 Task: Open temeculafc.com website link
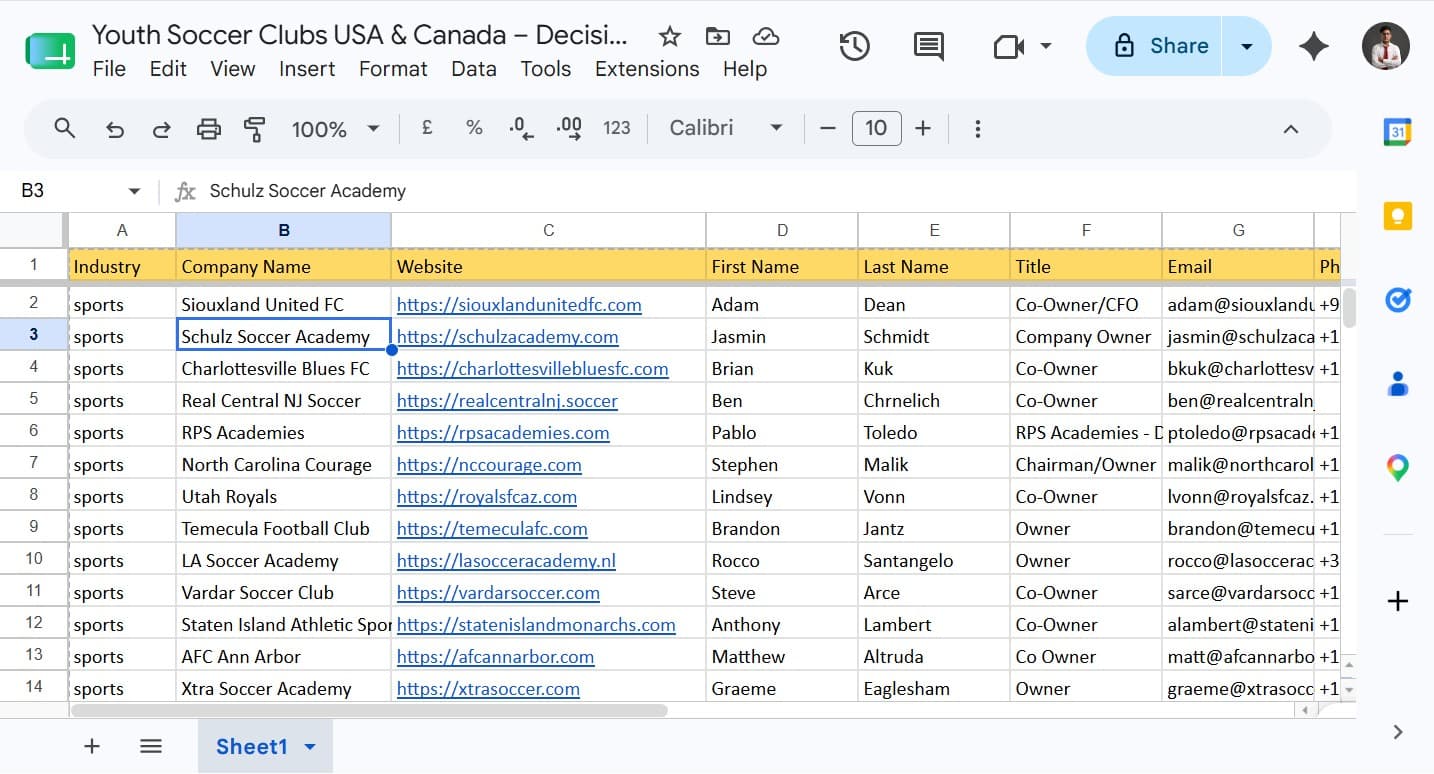click(x=492, y=528)
